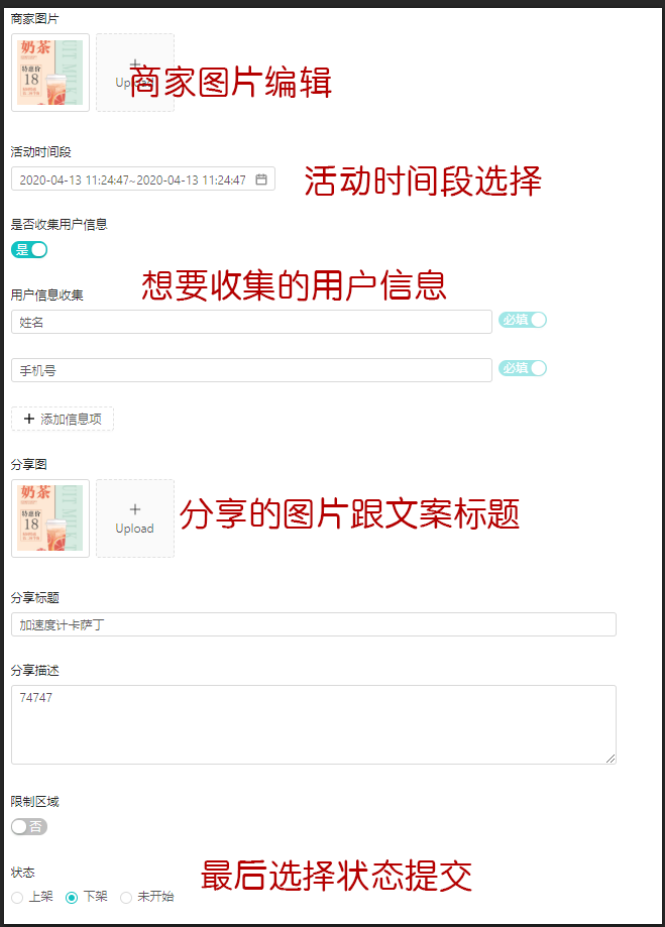Focus the 分享标题 input field
Viewport: 665px width, 927px height.
pos(313,625)
